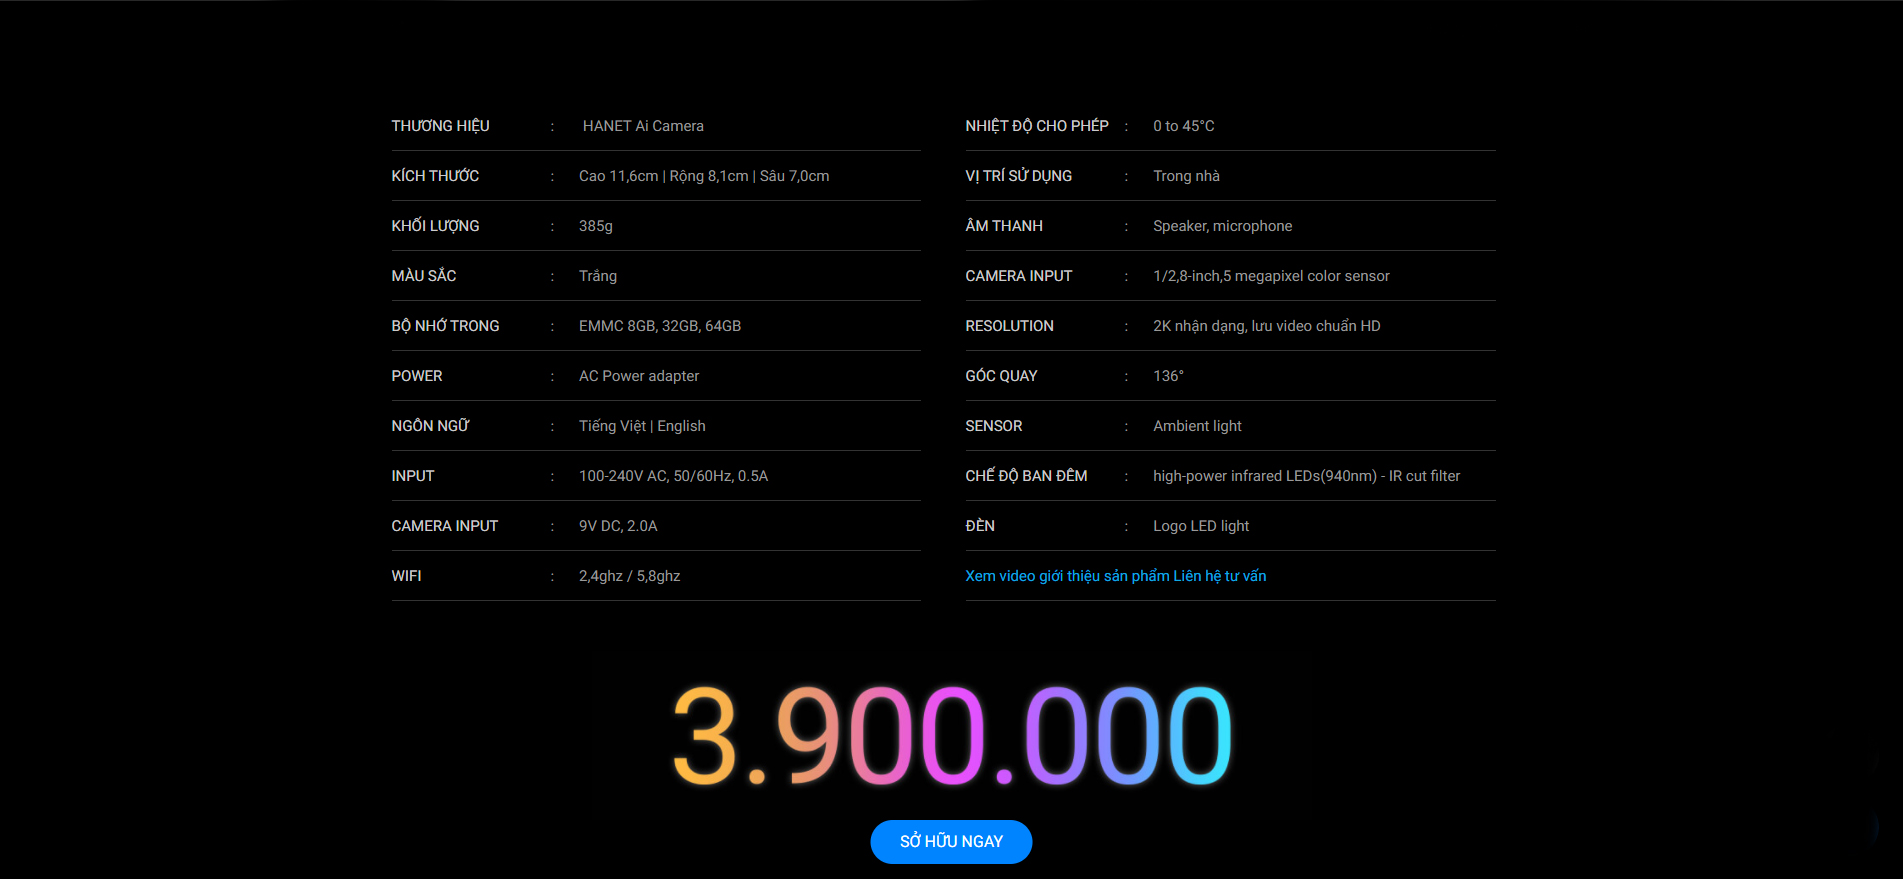Screen dimensions: 1903x879
Task: Select 2,4ghz / 5,8ghz wifi value
Action: 630,576
